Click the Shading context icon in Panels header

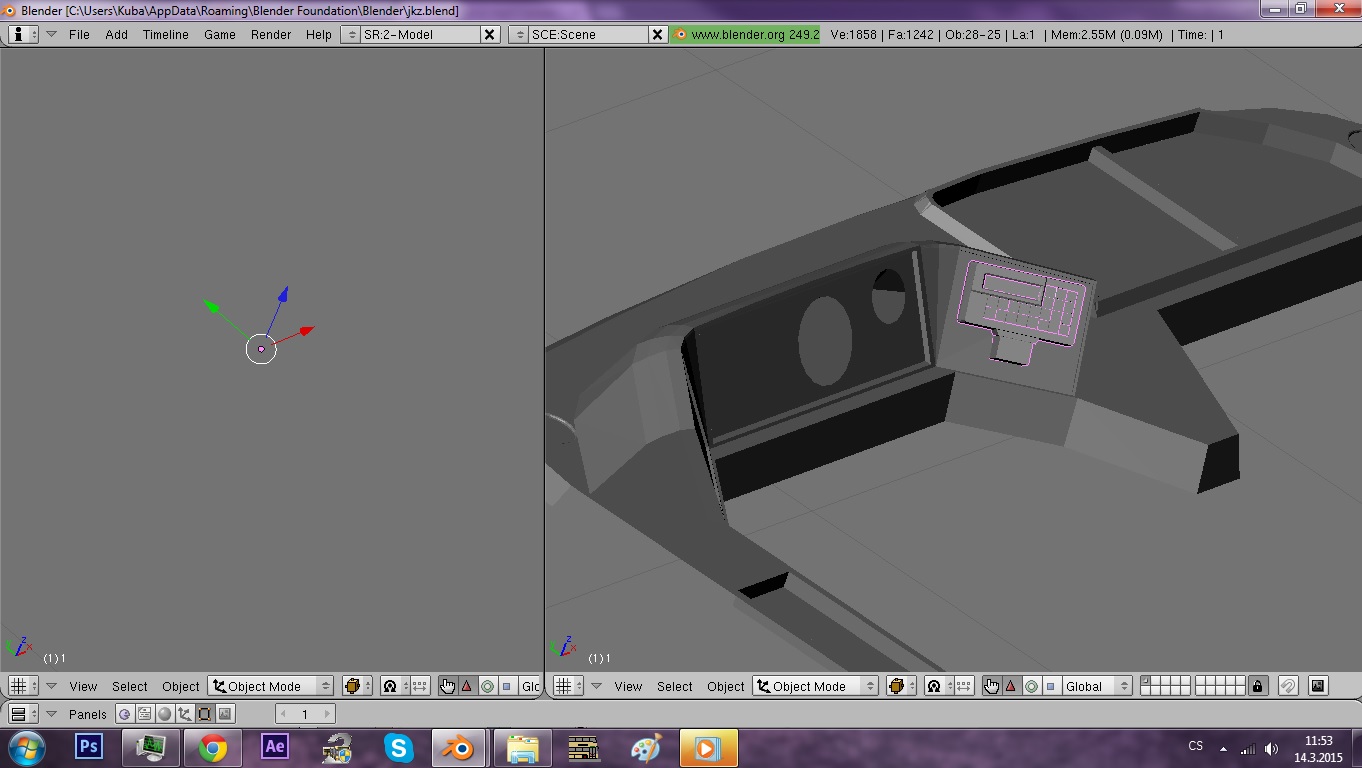[x=165, y=714]
